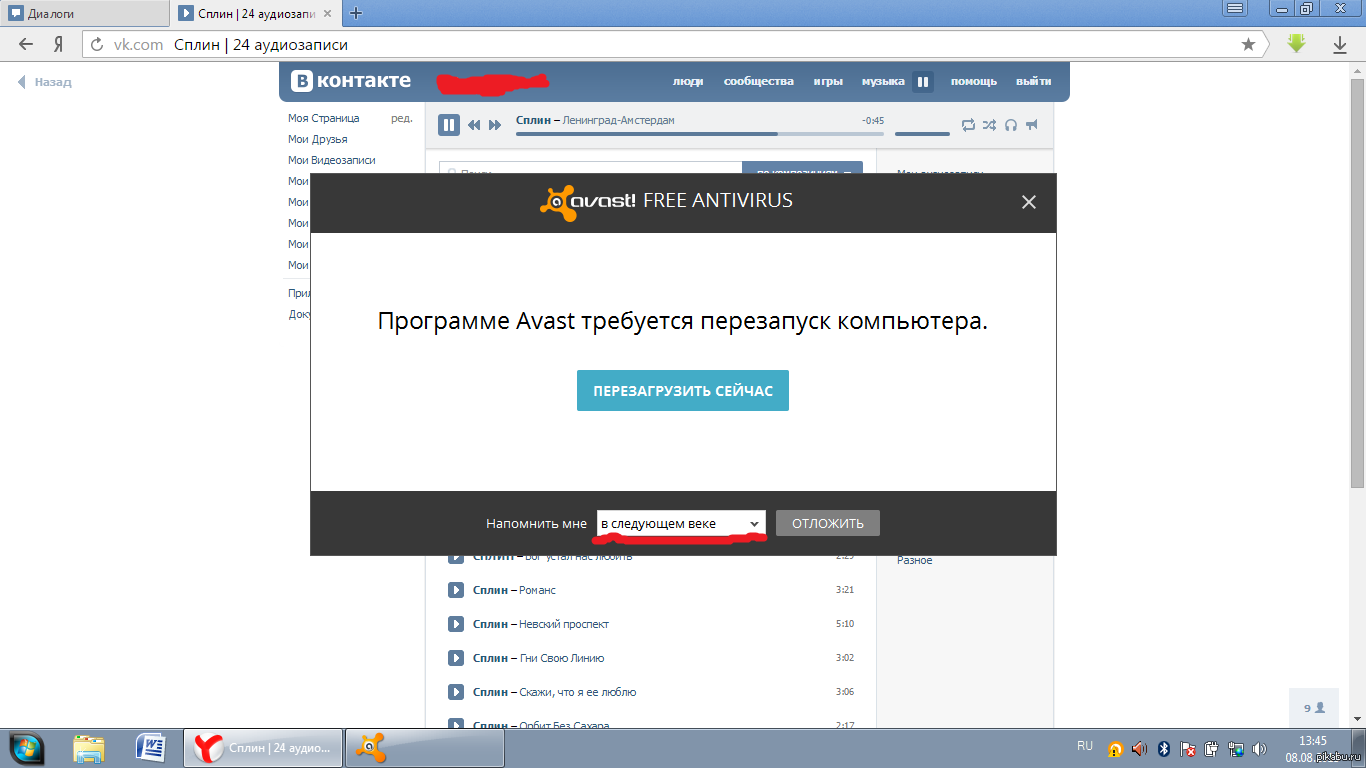This screenshot has width=1366, height=768.
Task: Click the taskbar clock showing 13:45
Action: coord(1312,741)
